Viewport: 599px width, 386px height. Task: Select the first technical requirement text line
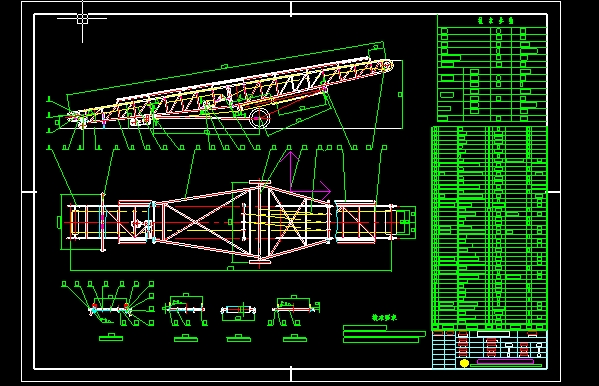365,328
